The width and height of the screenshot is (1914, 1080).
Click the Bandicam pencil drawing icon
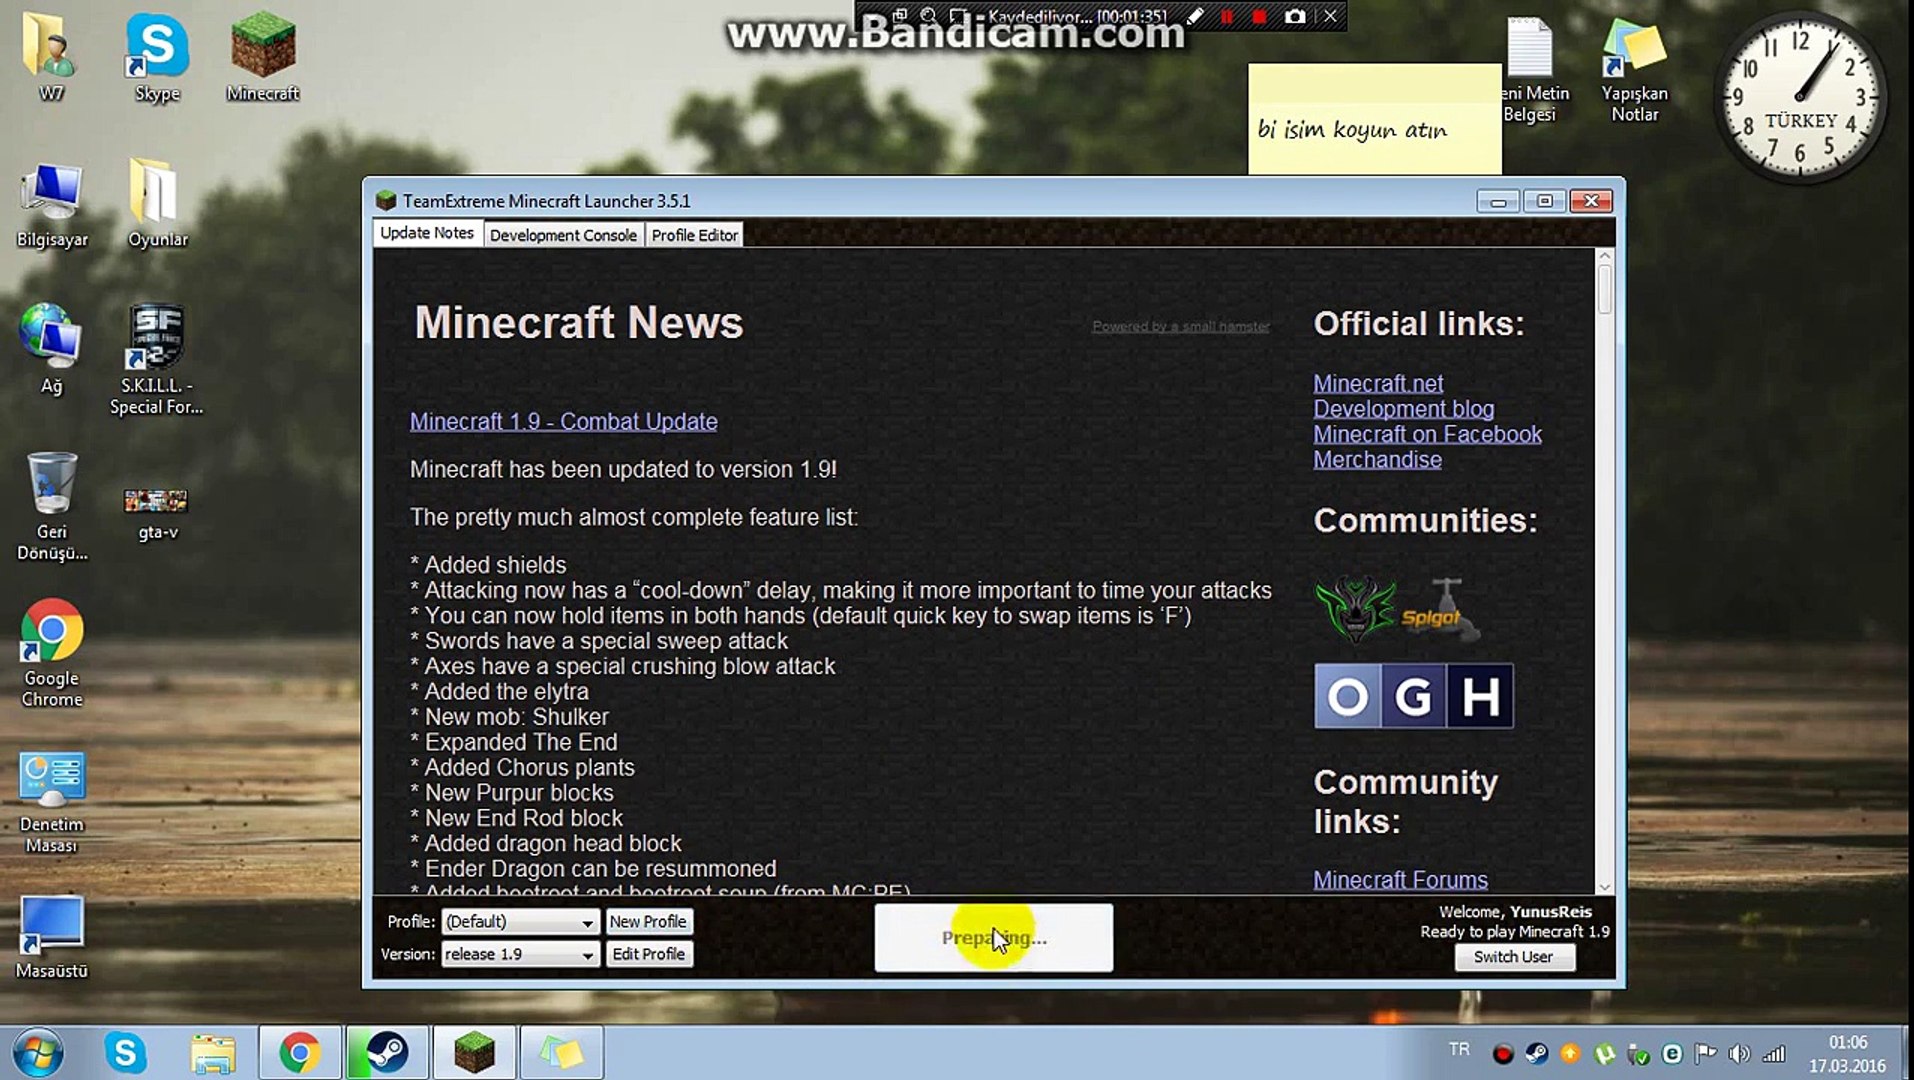1195,17
